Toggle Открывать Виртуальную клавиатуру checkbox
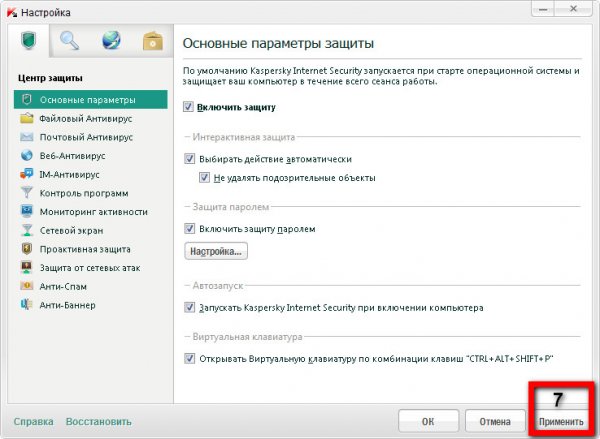The image size is (600, 439). [189, 358]
